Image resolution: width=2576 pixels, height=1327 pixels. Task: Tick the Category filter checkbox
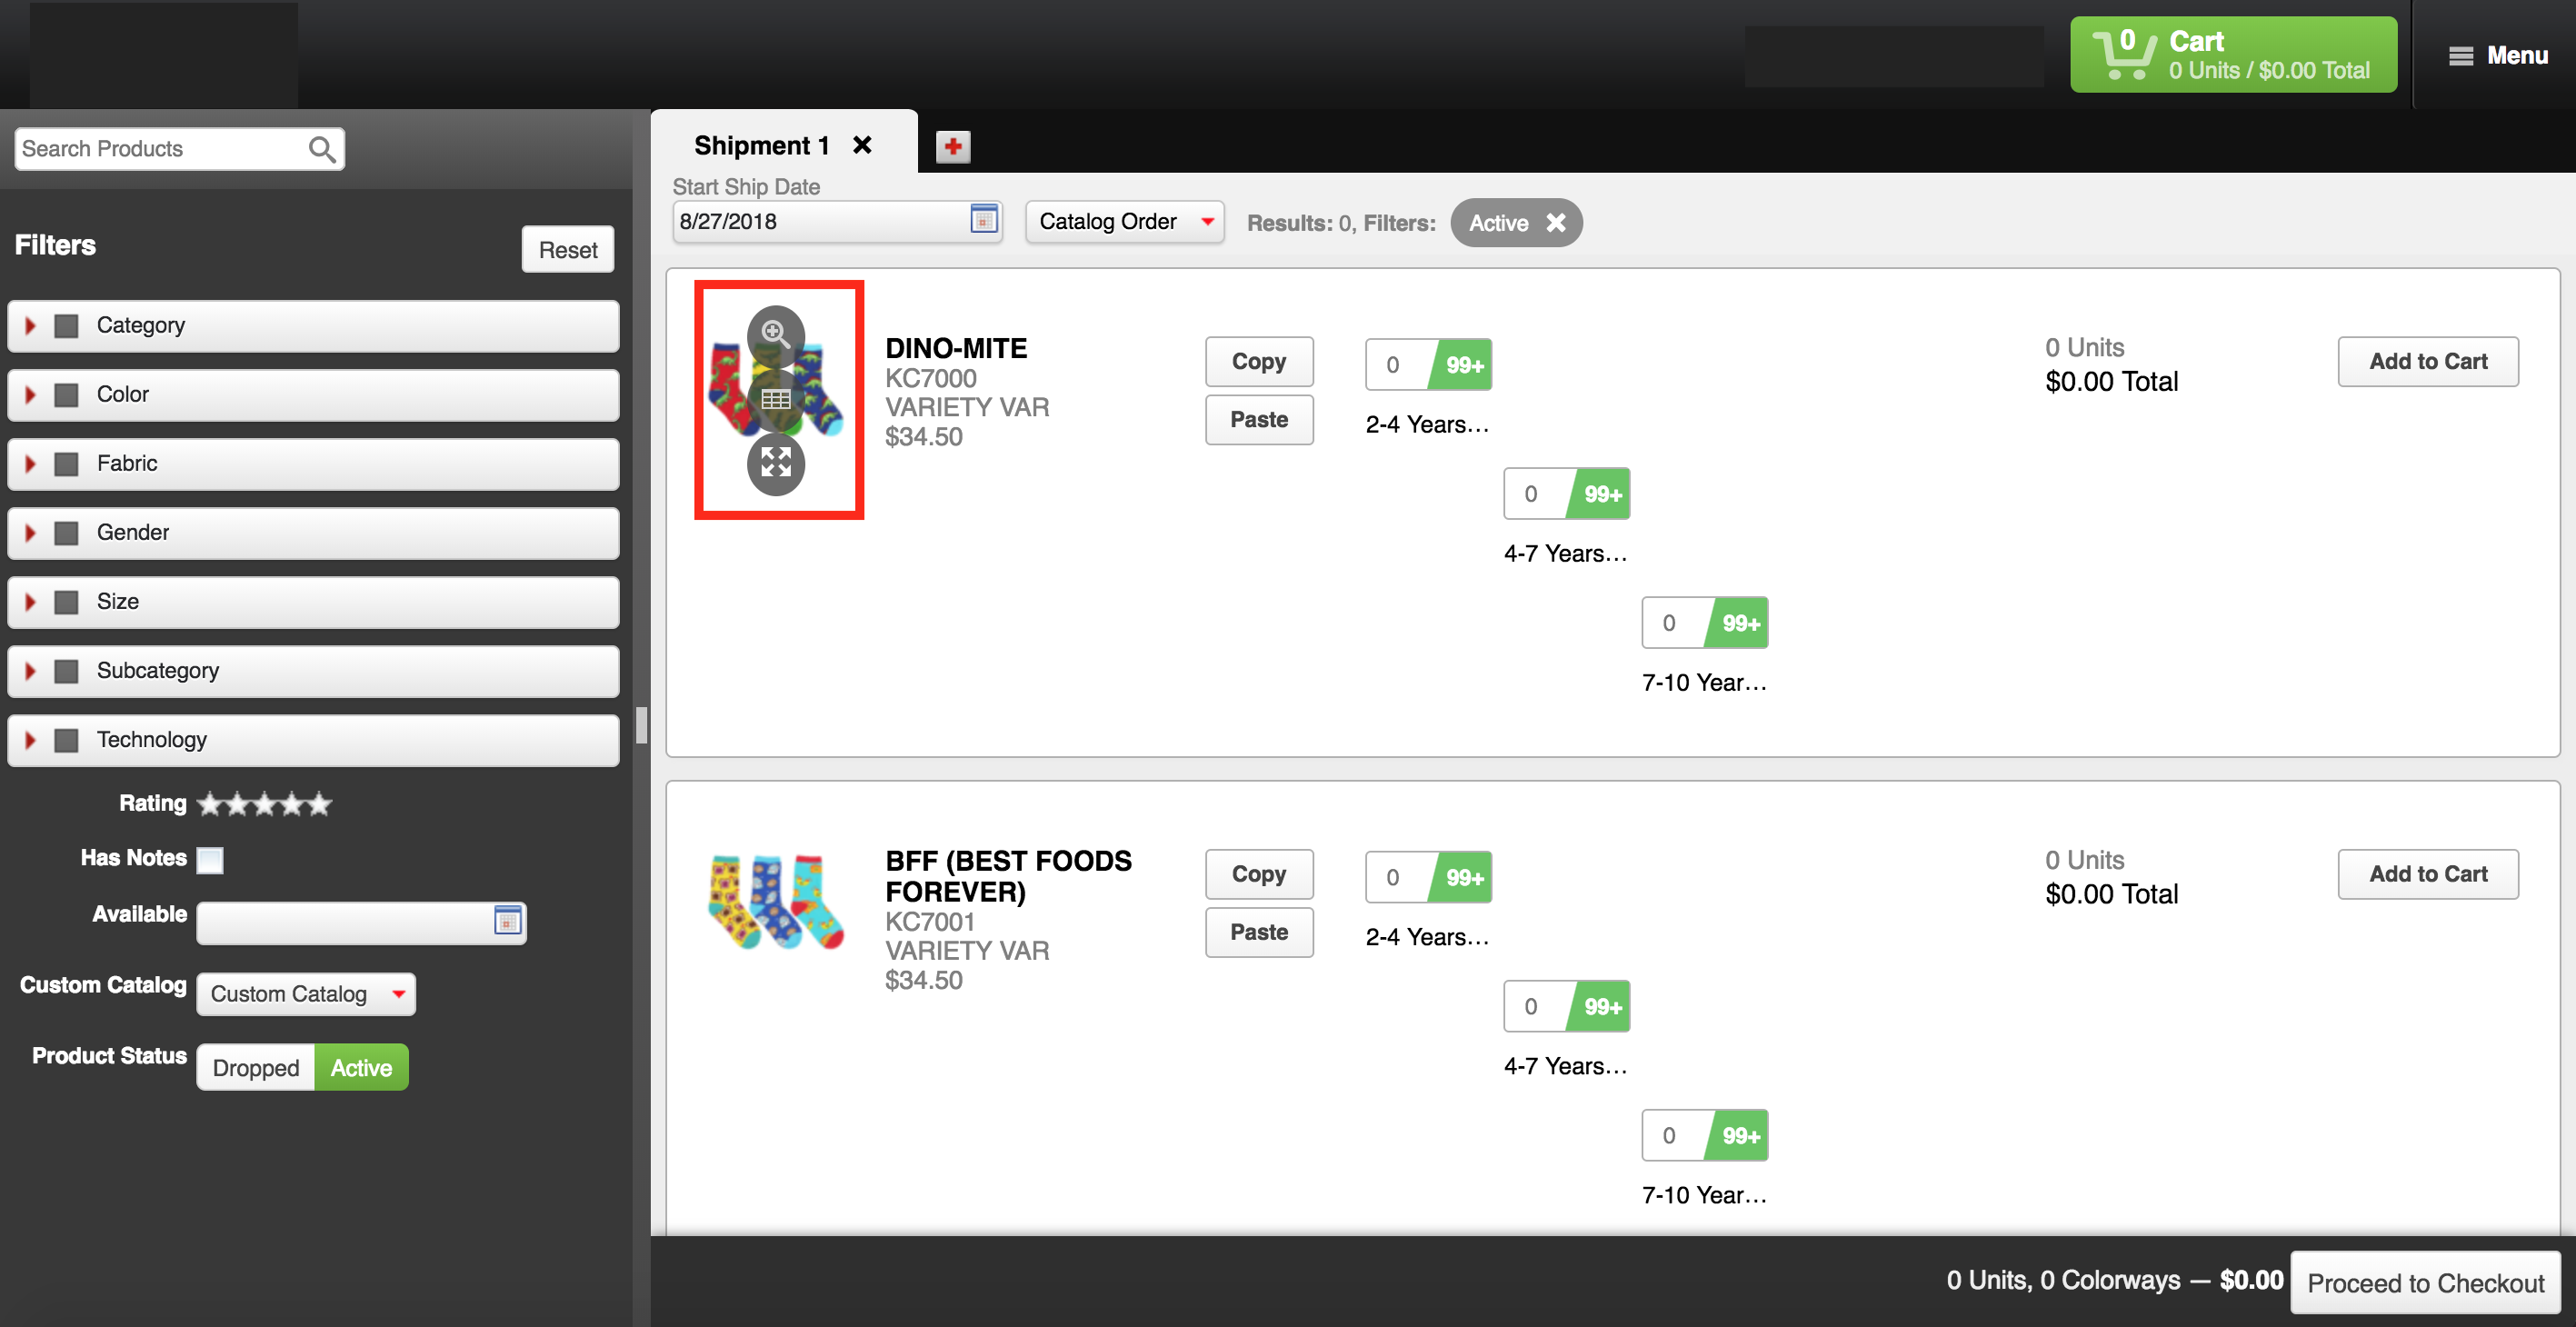(67, 326)
